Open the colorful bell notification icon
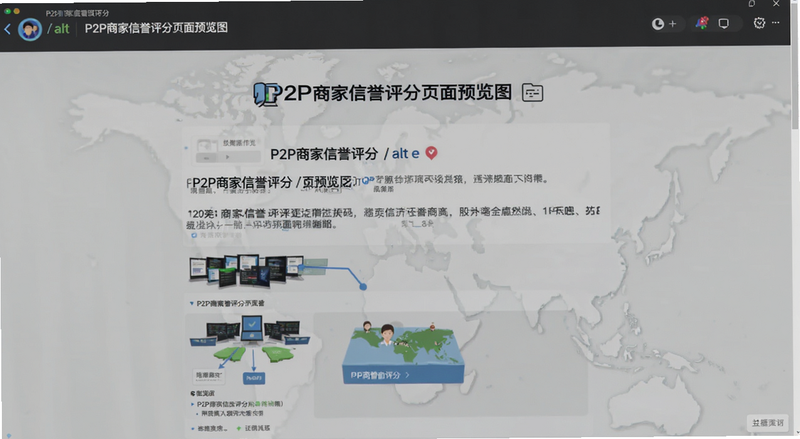Screen dimensions: 800x439 click(x=703, y=22)
